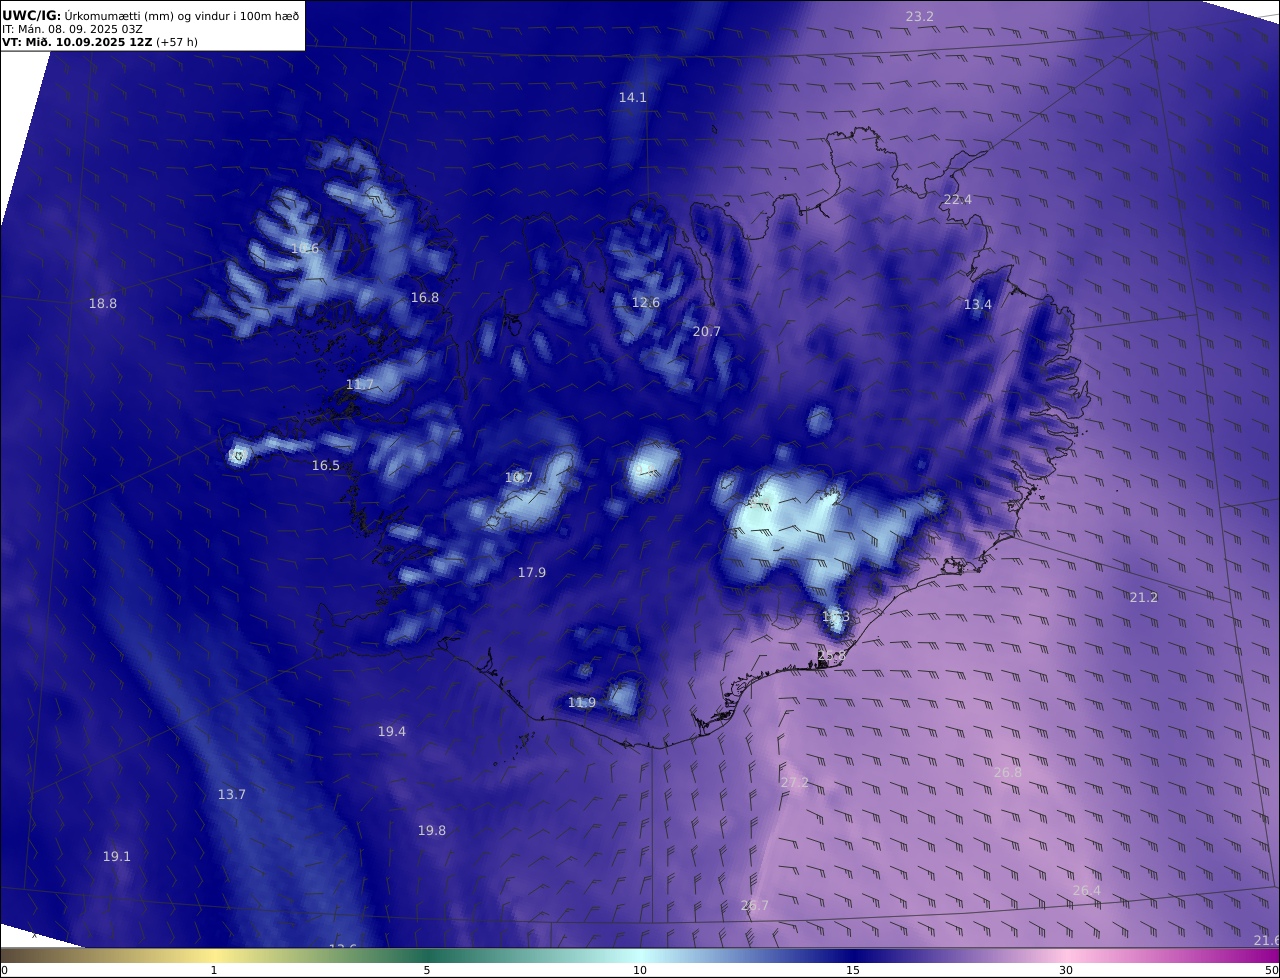Click the value label 23.2
Screen dimensions: 1280x978
(x=919, y=16)
